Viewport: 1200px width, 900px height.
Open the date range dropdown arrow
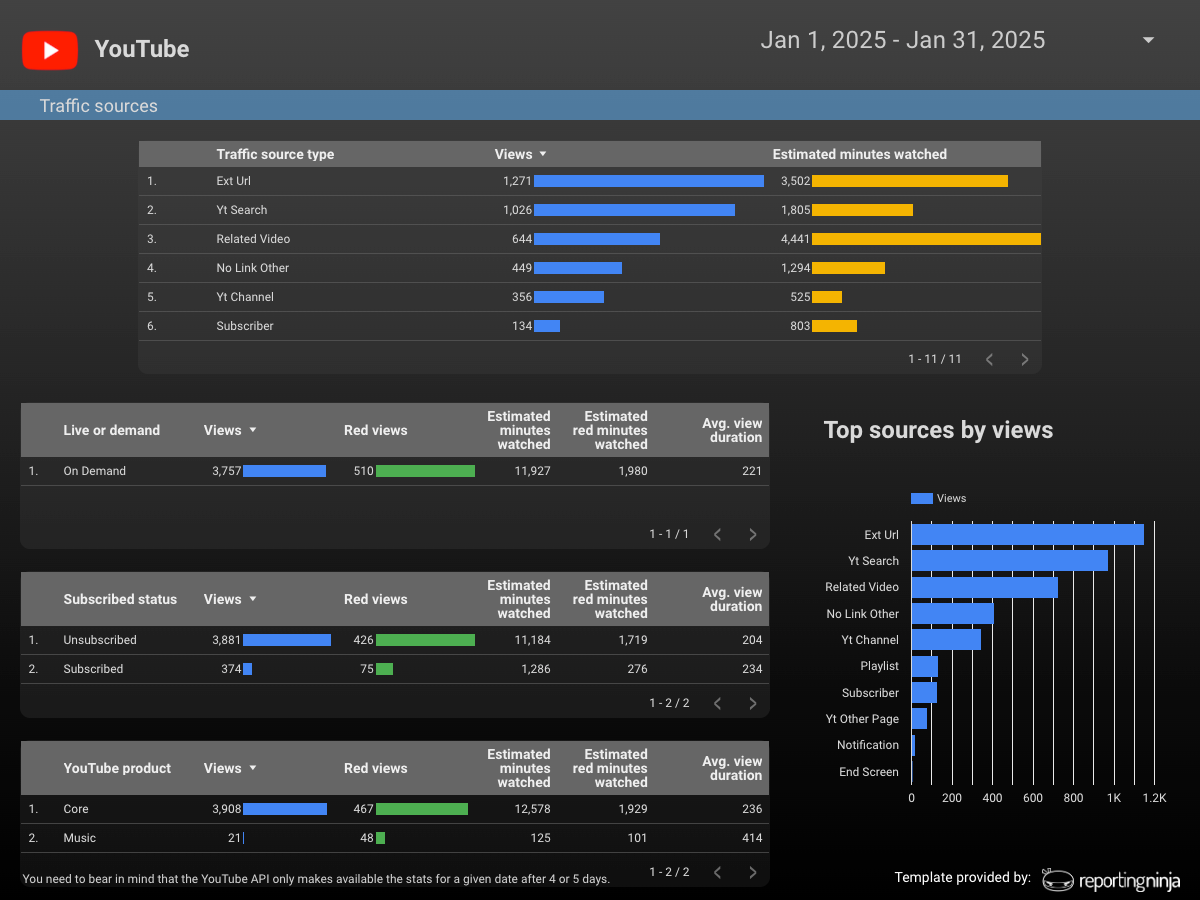point(1148,40)
